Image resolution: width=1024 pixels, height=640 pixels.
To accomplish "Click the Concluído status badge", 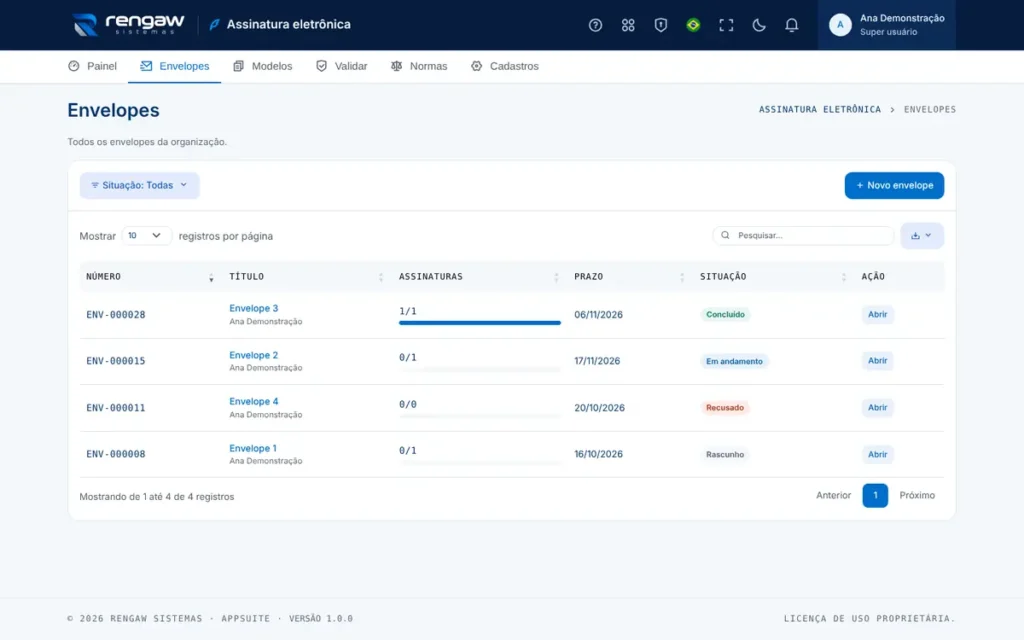I will click(x=725, y=315).
